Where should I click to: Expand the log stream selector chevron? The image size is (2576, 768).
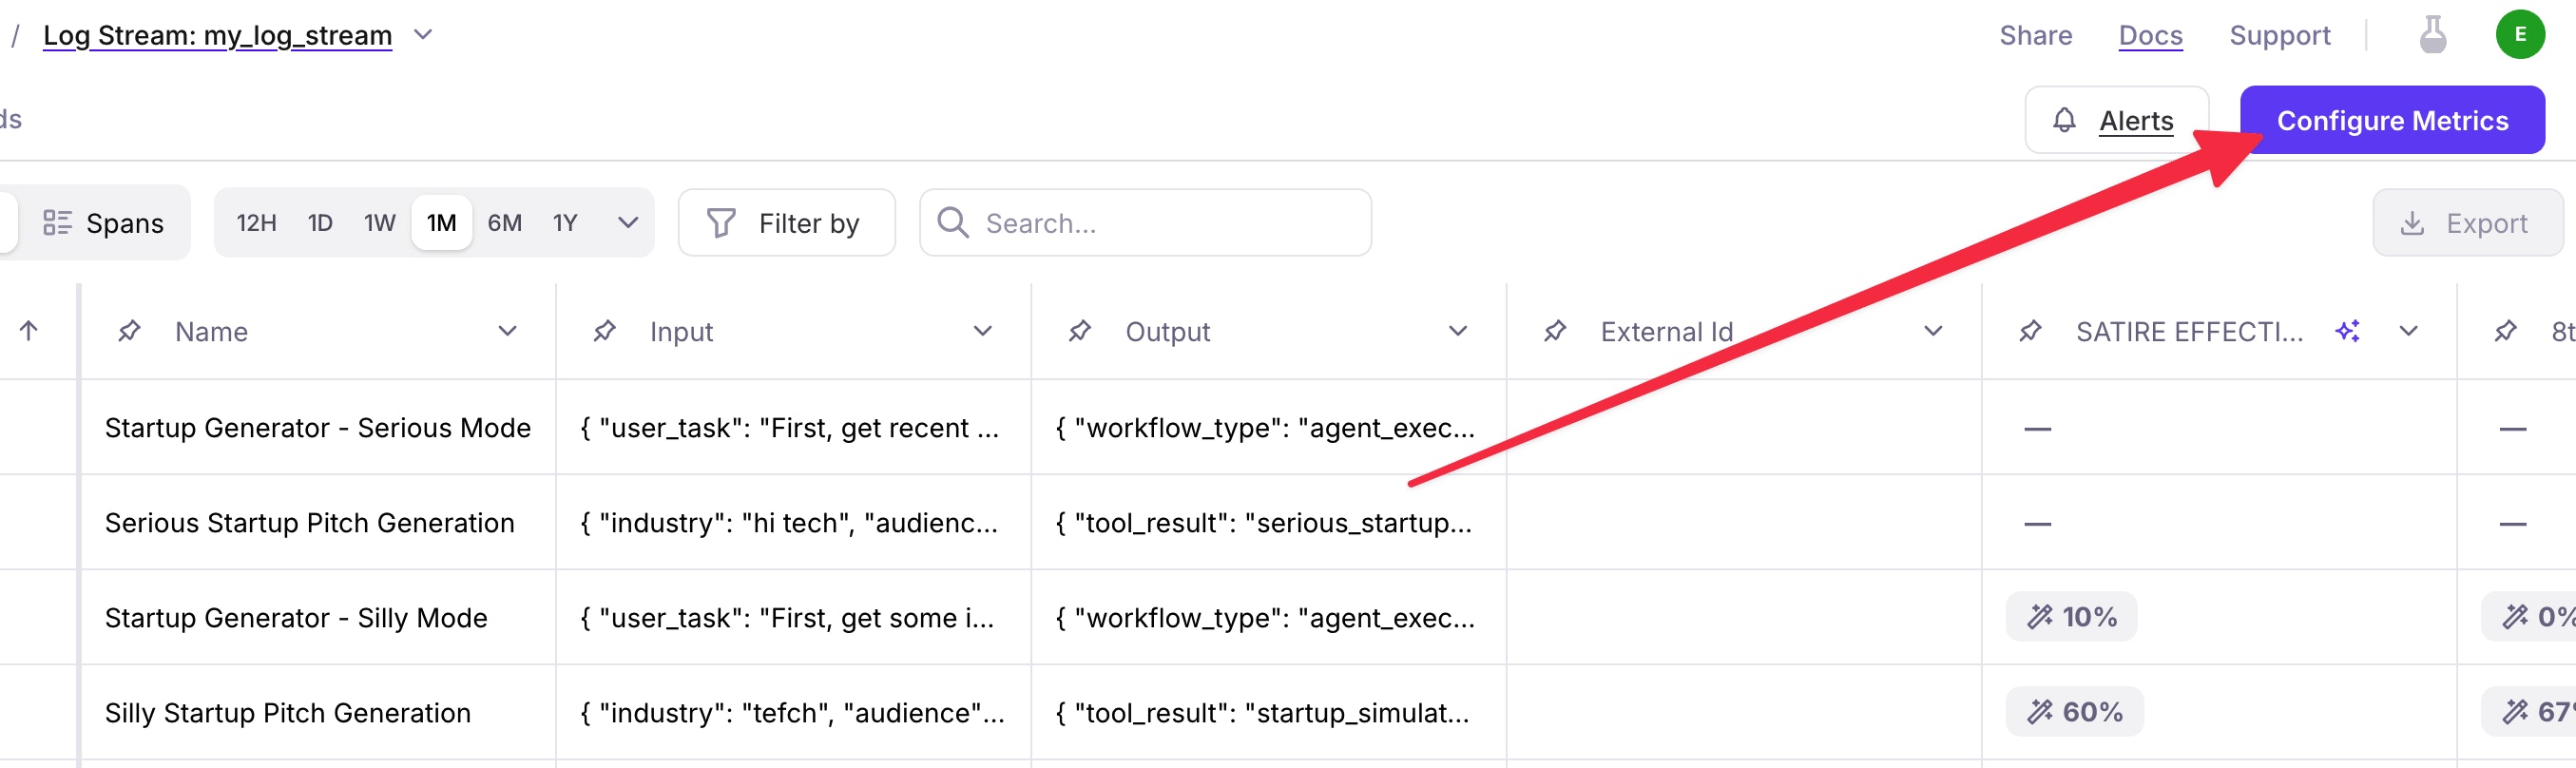[x=423, y=35]
